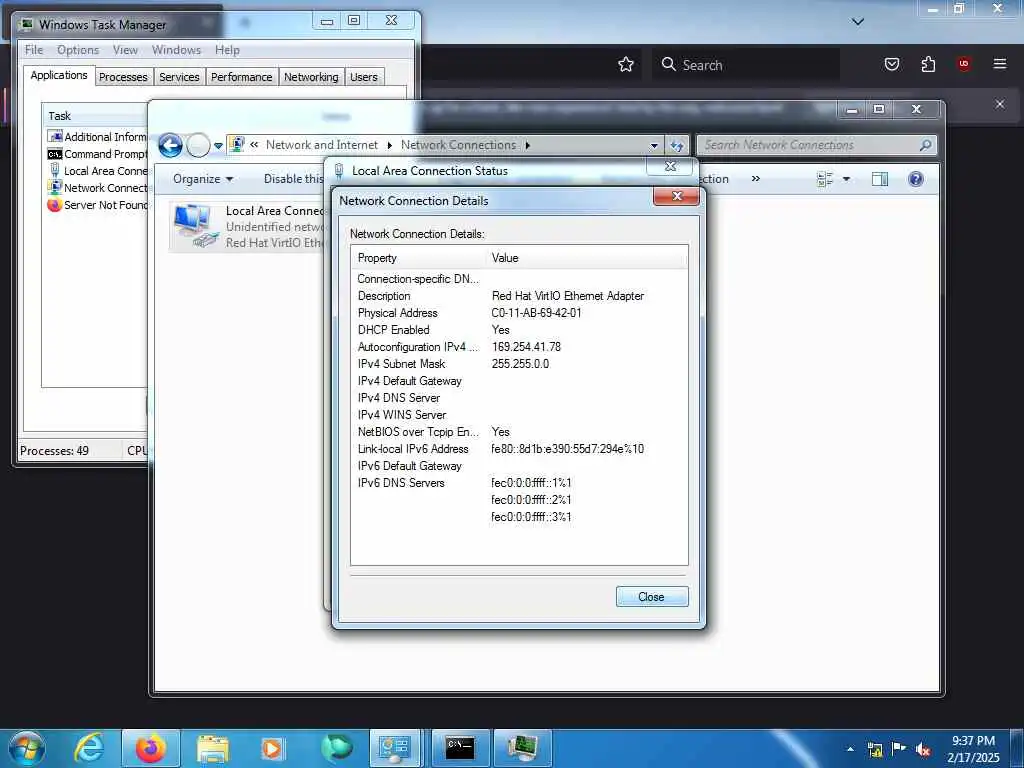Switch to Task Manager taskbar button
This screenshot has width=1024, height=768.
click(522, 748)
